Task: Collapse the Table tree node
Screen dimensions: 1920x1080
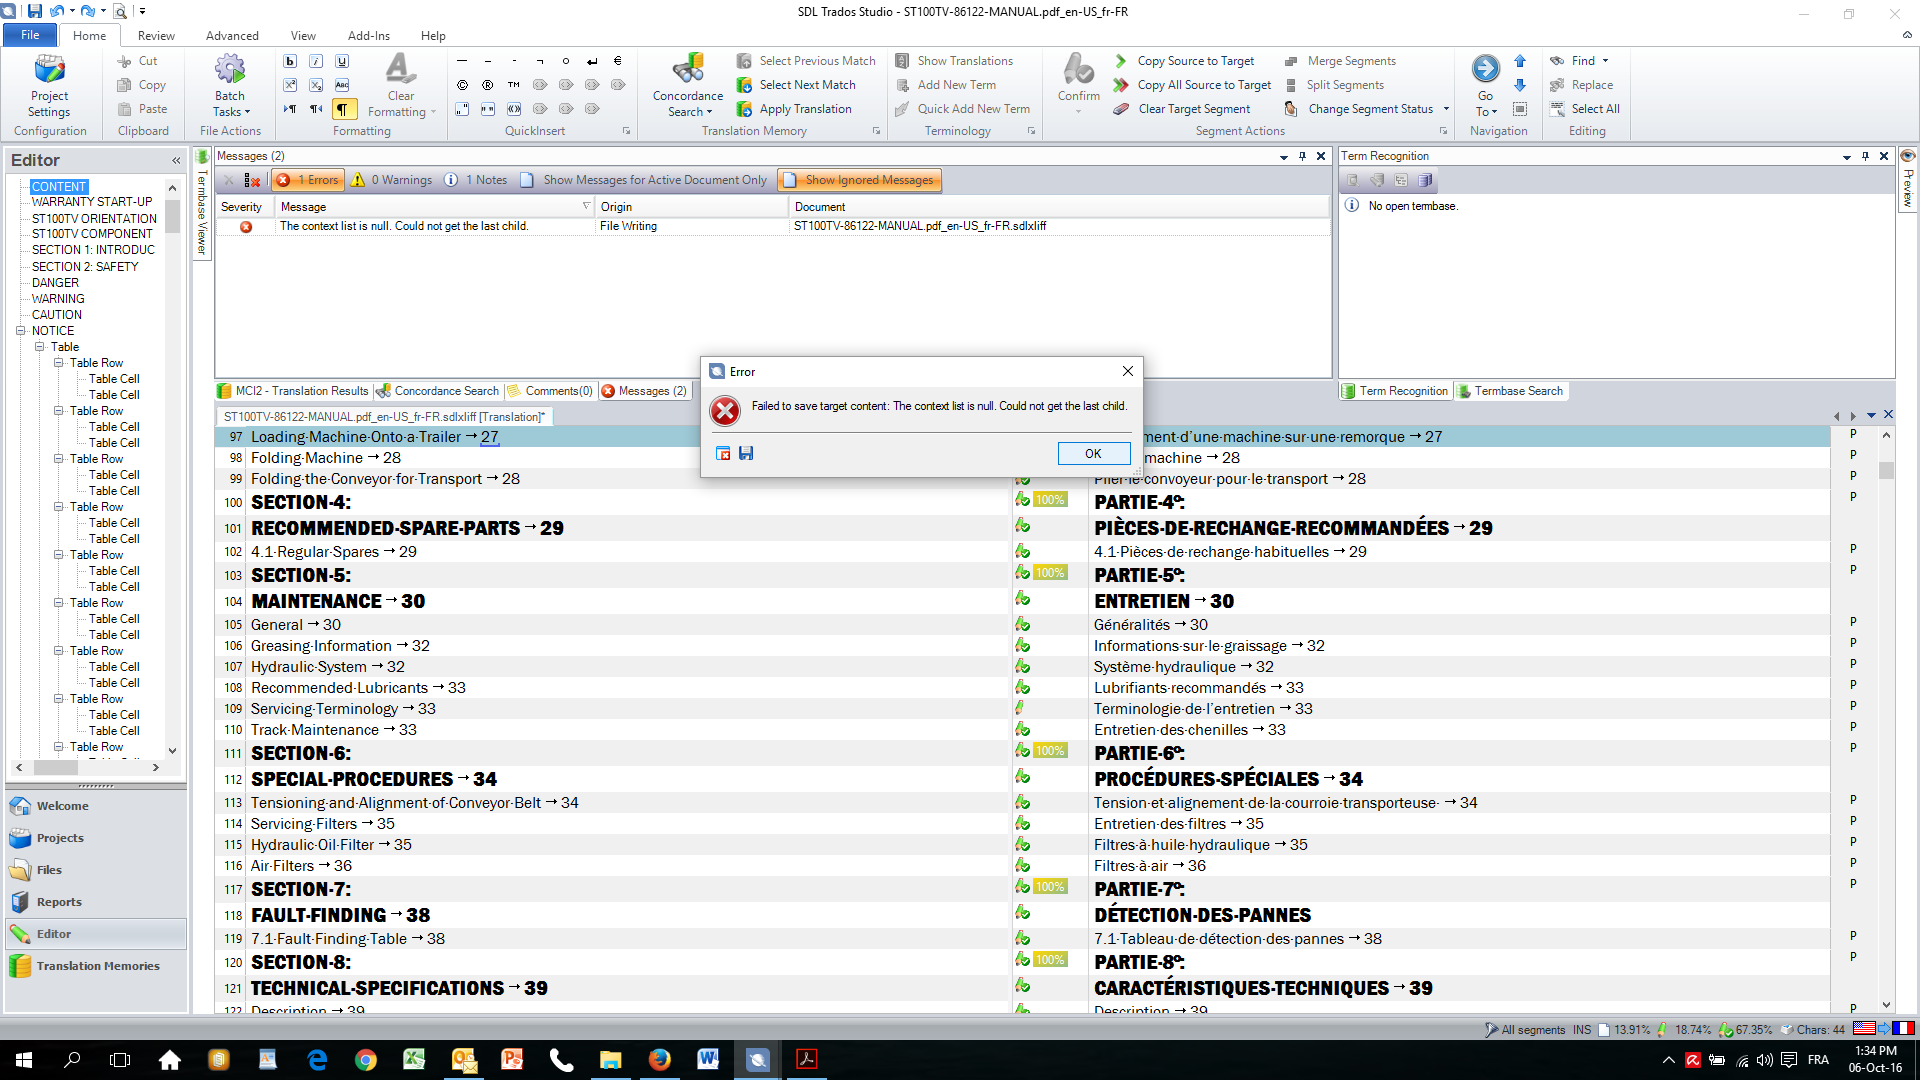Action: click(x=40, y=347)
